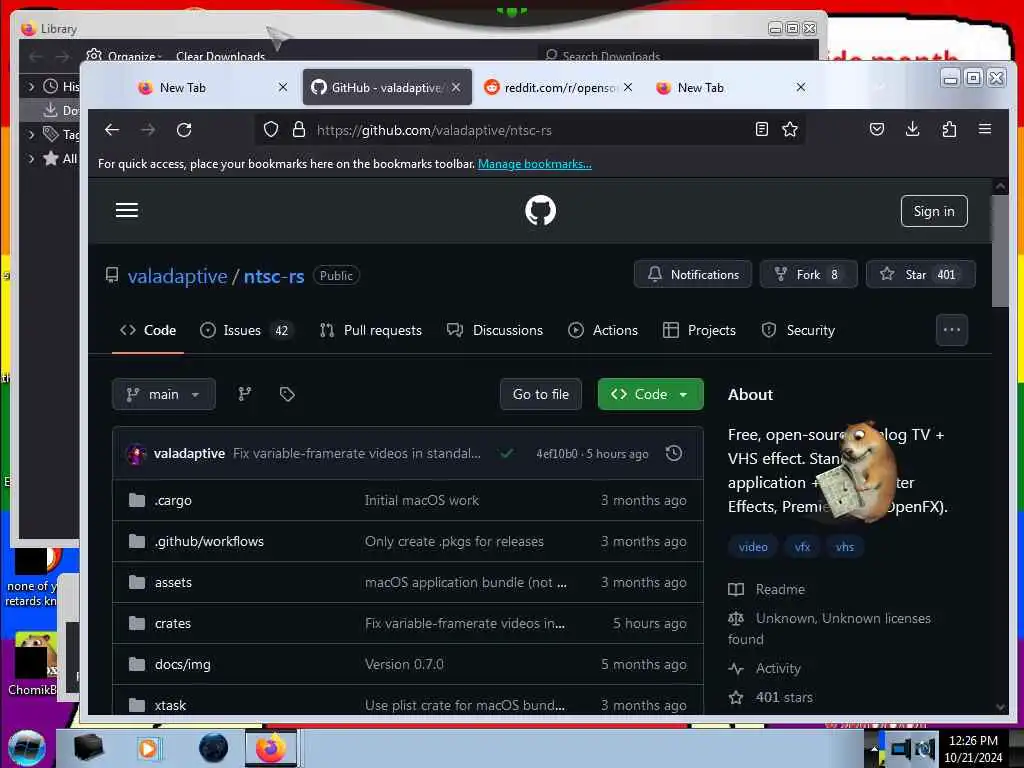Screen dimensions: 1024x768
Task: Open the crates folder
Action: 172,624
